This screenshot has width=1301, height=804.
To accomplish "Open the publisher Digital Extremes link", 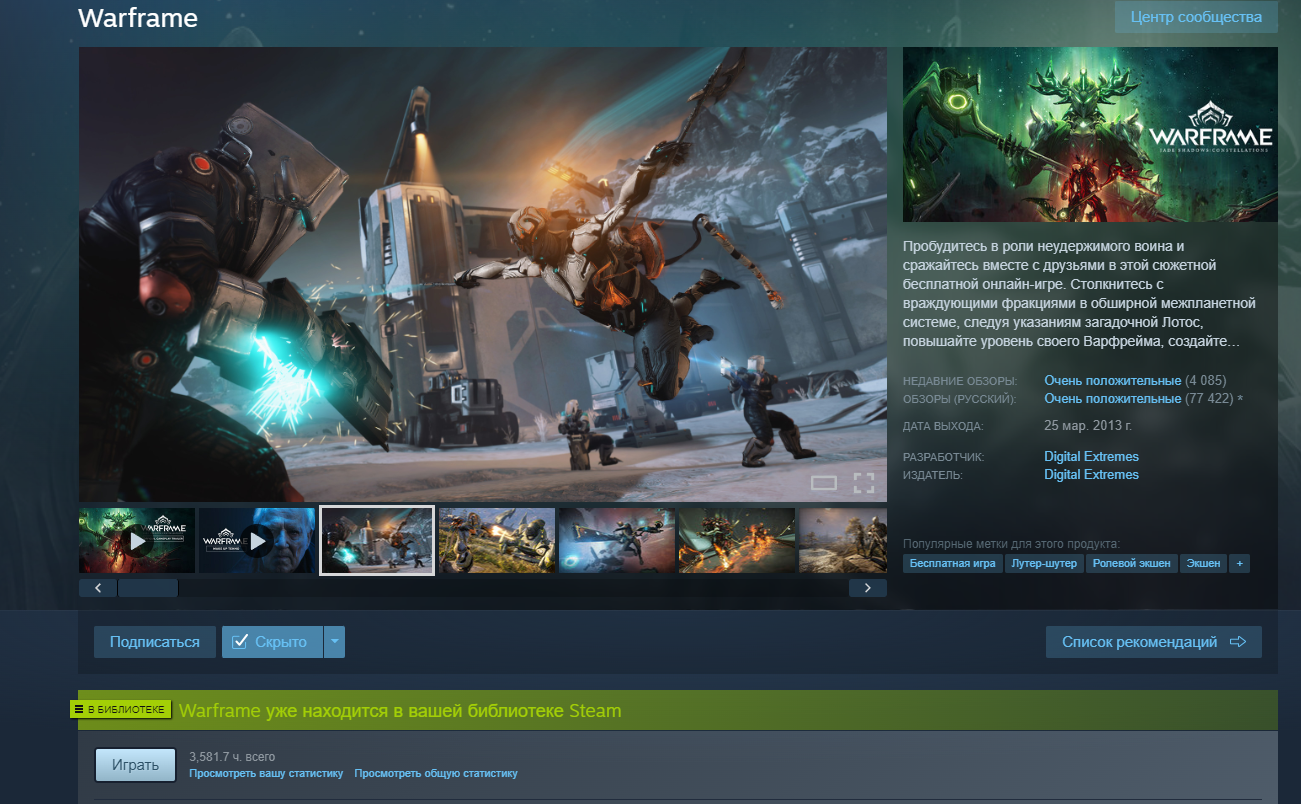I will click(1092, 475).
